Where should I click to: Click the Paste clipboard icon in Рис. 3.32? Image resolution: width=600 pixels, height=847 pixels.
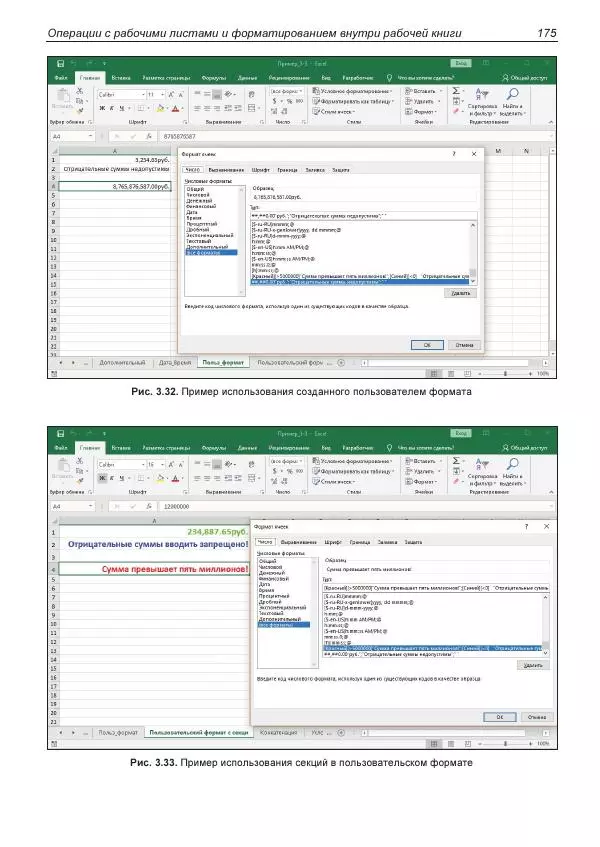tap(63, 95)
